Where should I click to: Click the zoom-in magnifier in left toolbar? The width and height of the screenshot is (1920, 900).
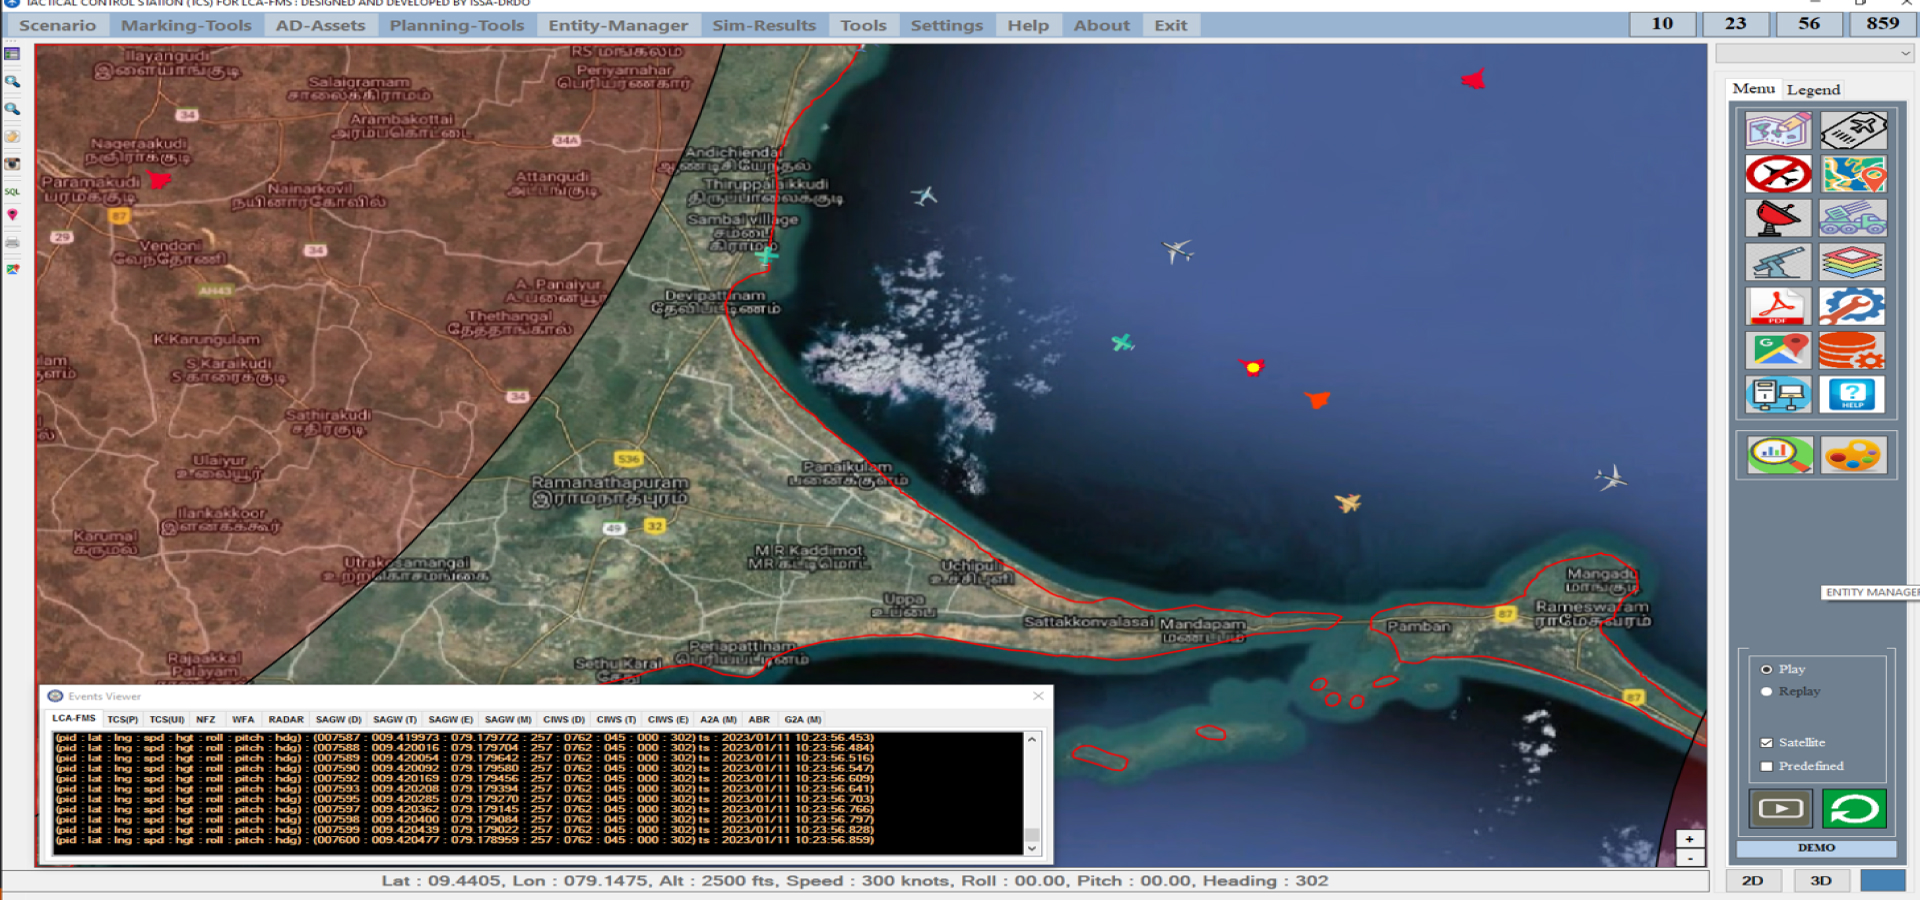tap(12, 81)
